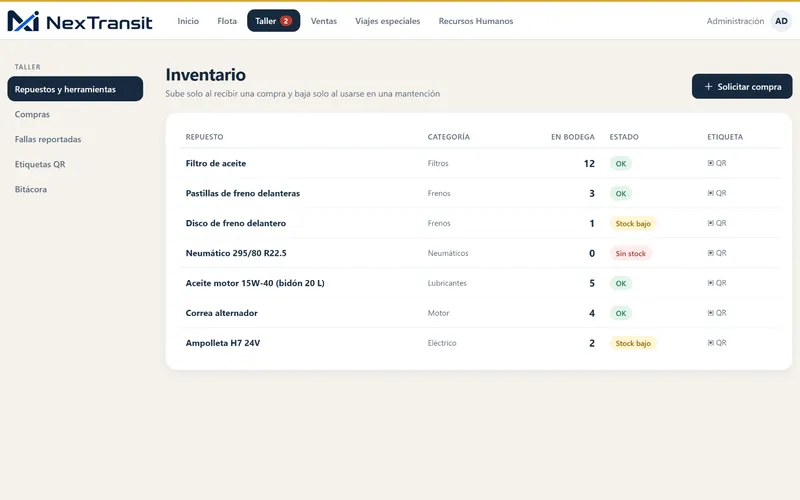This screenshot has width=800, height=500.
Task: Open Bitácora in the sidebar
Action: coord(31,189)
